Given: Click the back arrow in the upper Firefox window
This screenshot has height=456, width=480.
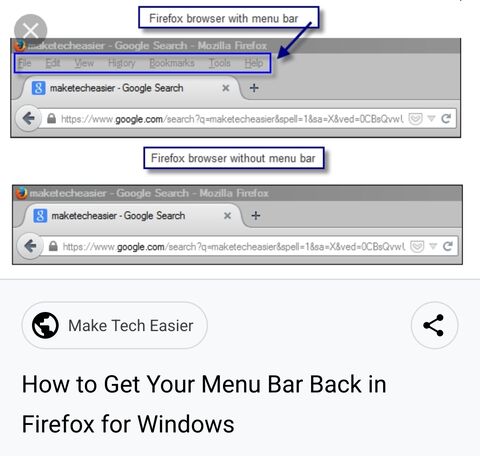Looking at the screenshot, I should [29, 118].
